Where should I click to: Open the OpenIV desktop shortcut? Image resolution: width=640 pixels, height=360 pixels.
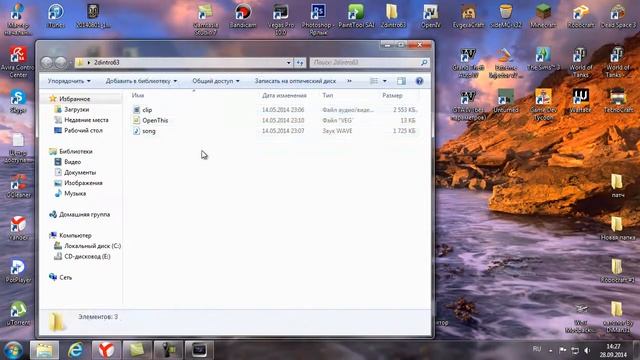(x=431, y=16)
